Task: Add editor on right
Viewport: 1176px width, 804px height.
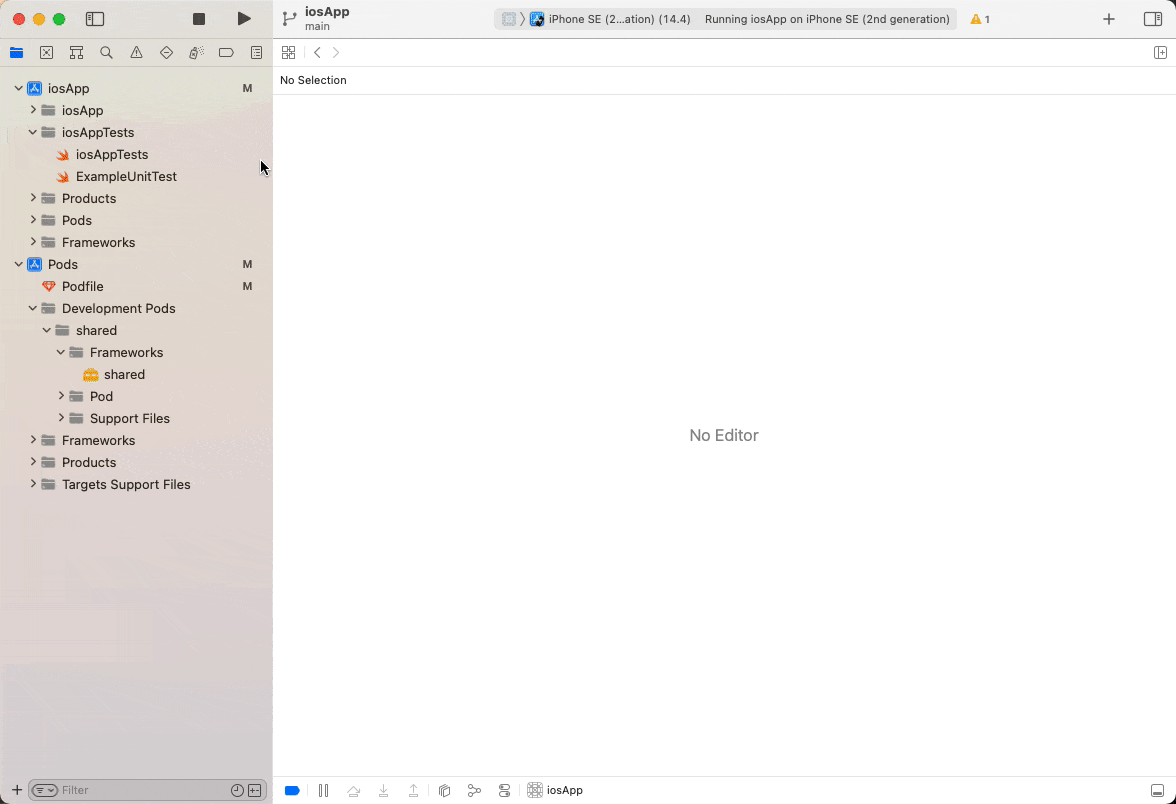Action: 1160,52
